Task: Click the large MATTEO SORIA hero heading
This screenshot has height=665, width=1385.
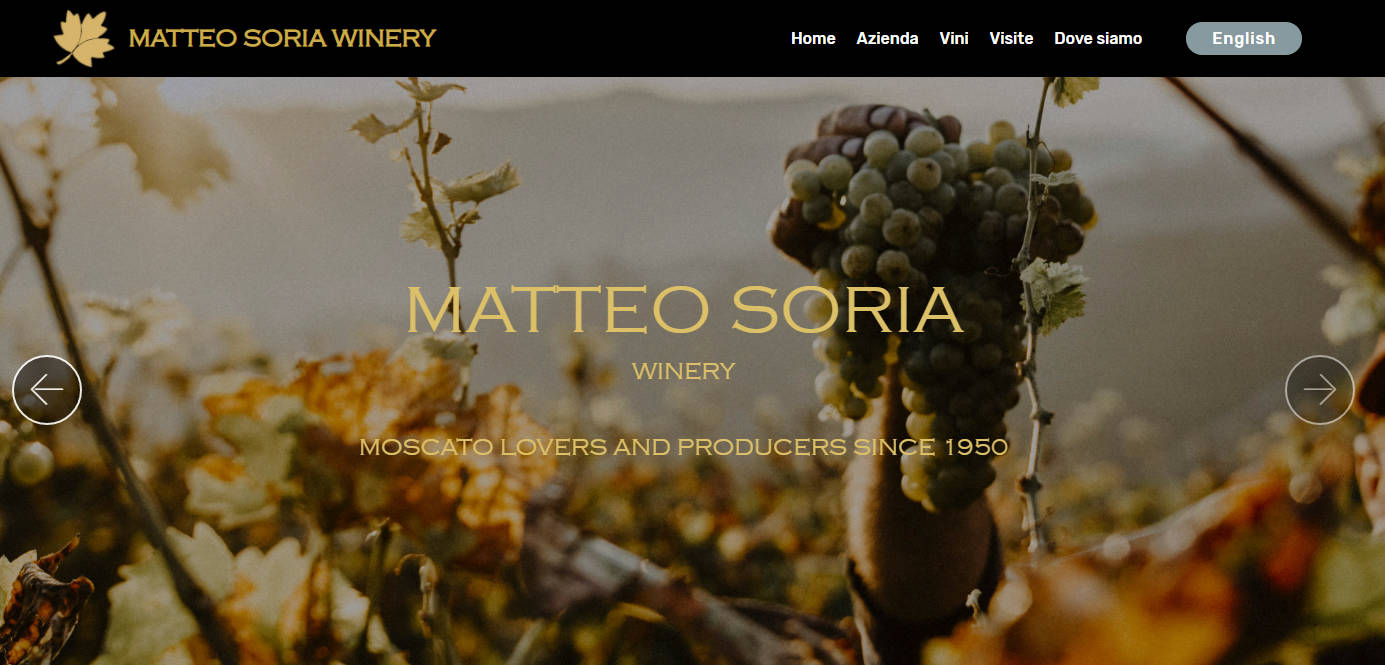Action: pos(684,309)
